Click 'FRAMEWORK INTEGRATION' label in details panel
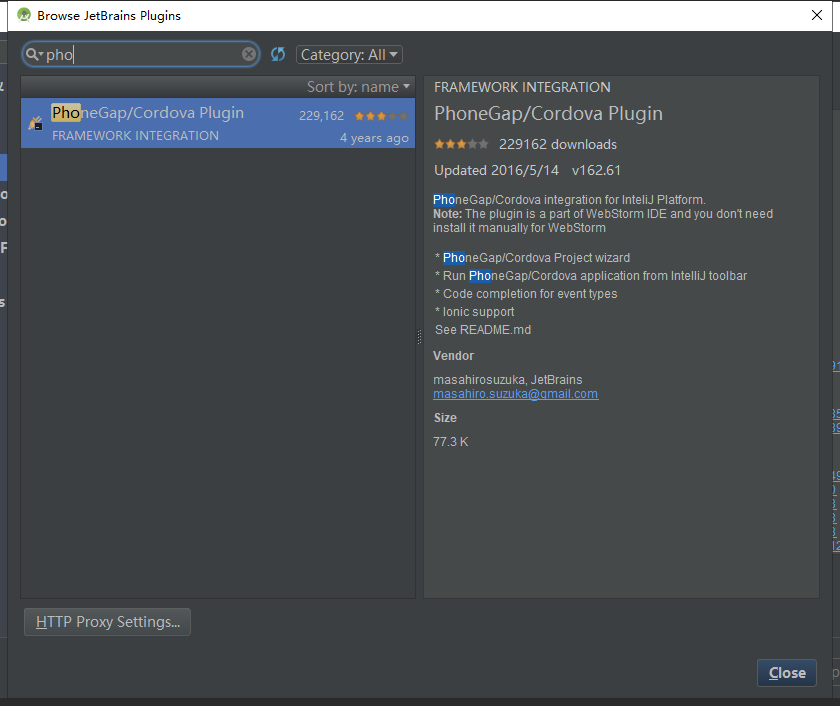 coord(522,87)
